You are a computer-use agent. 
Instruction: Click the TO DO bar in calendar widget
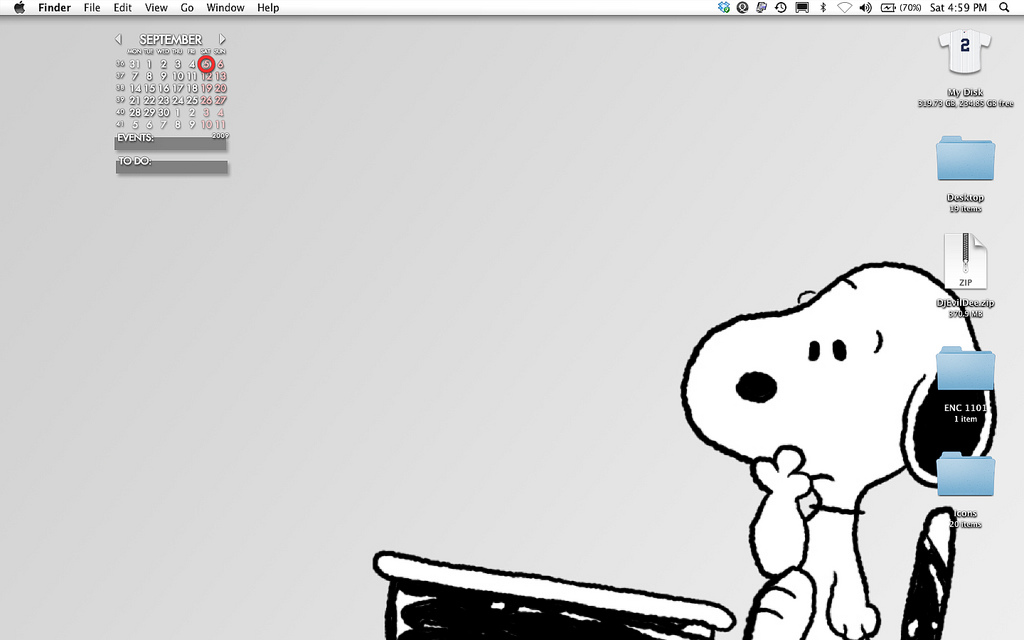[172, 165]
